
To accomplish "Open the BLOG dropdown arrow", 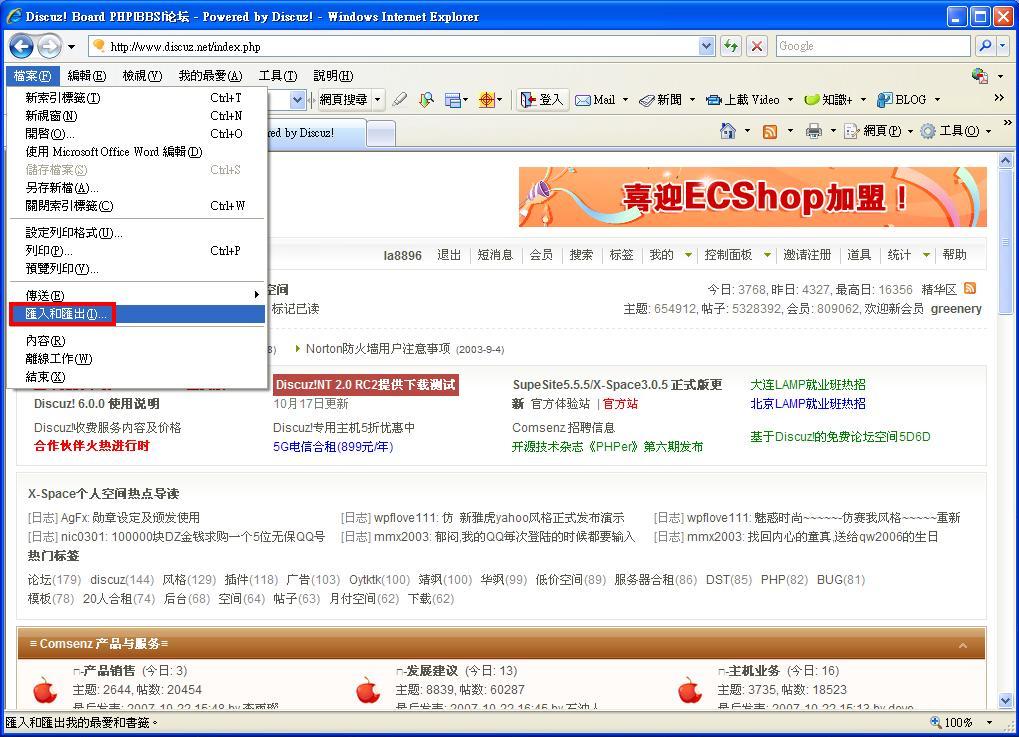I will [x=937, y=99].
